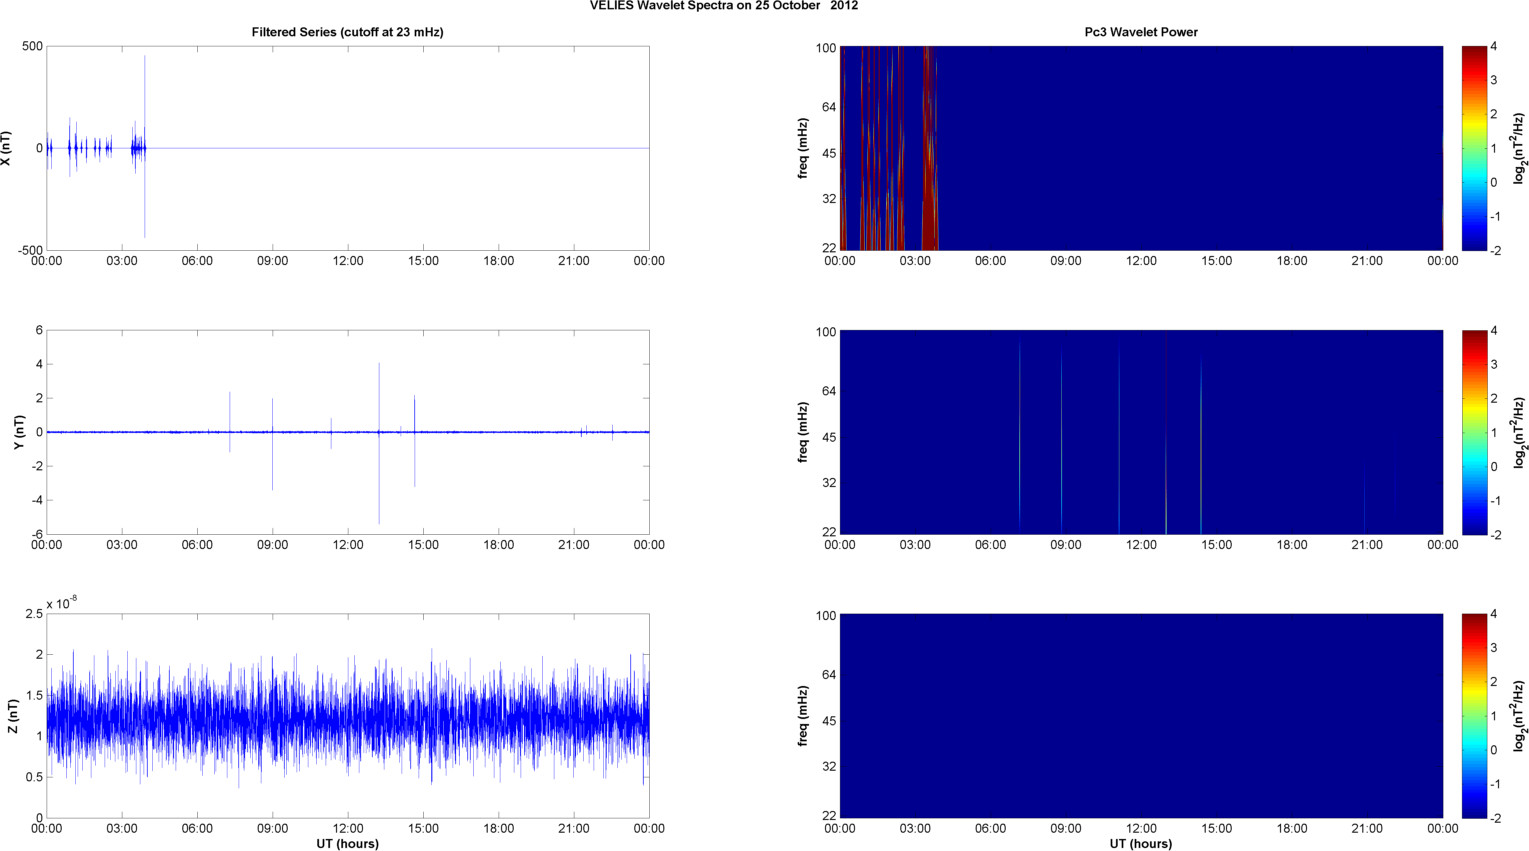
Task: Select the 'Filtered Series (cutoff at 23 mHz)' heading
Action: tap(347, 32)
